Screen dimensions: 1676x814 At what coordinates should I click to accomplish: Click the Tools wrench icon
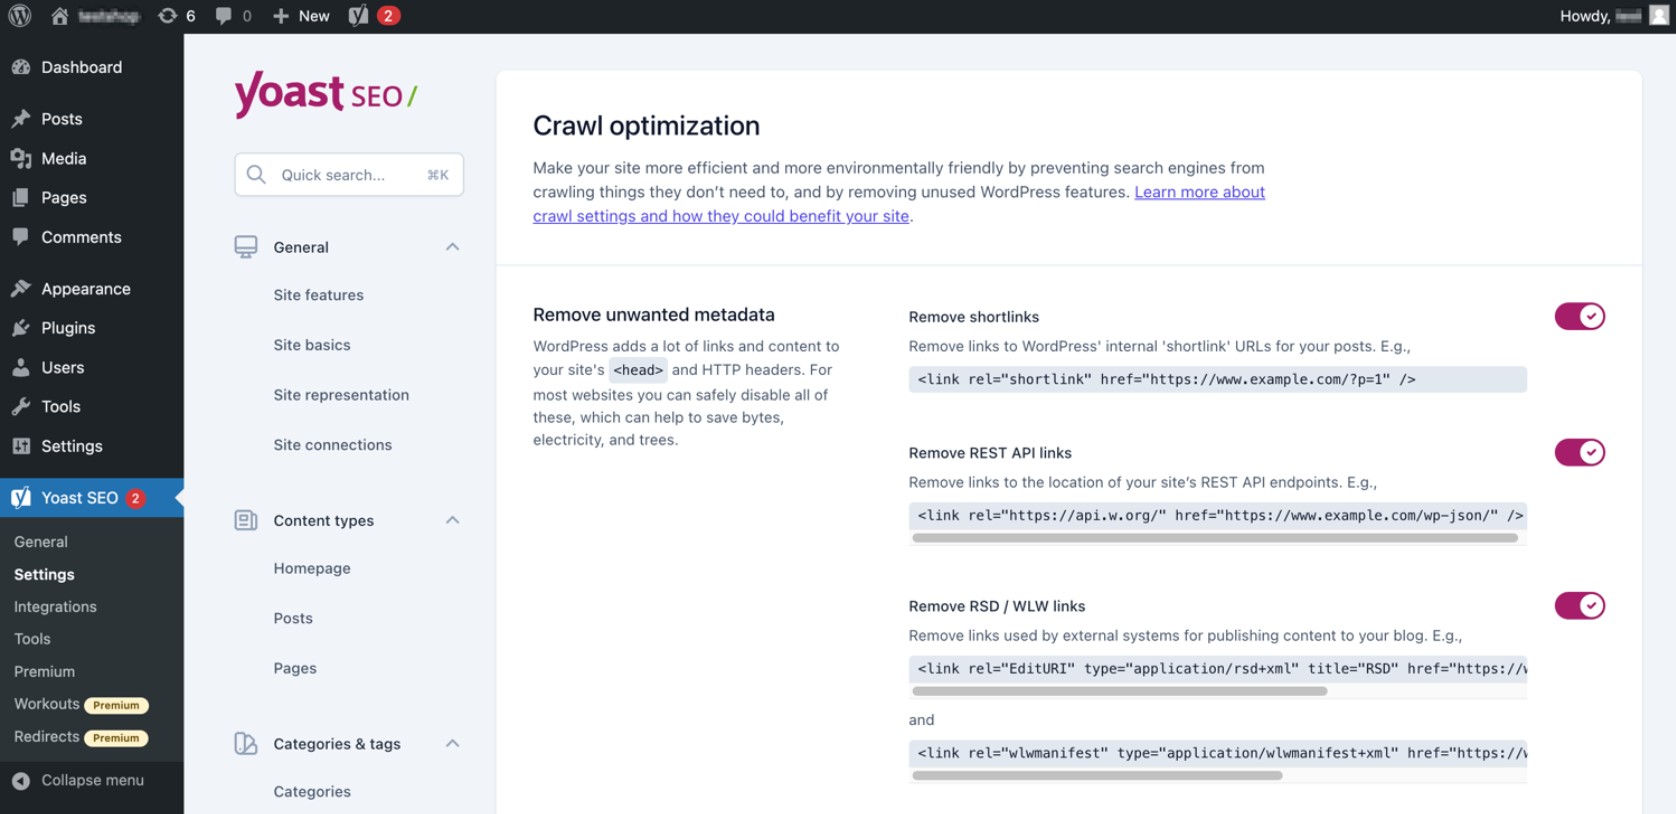pos(21,407)
